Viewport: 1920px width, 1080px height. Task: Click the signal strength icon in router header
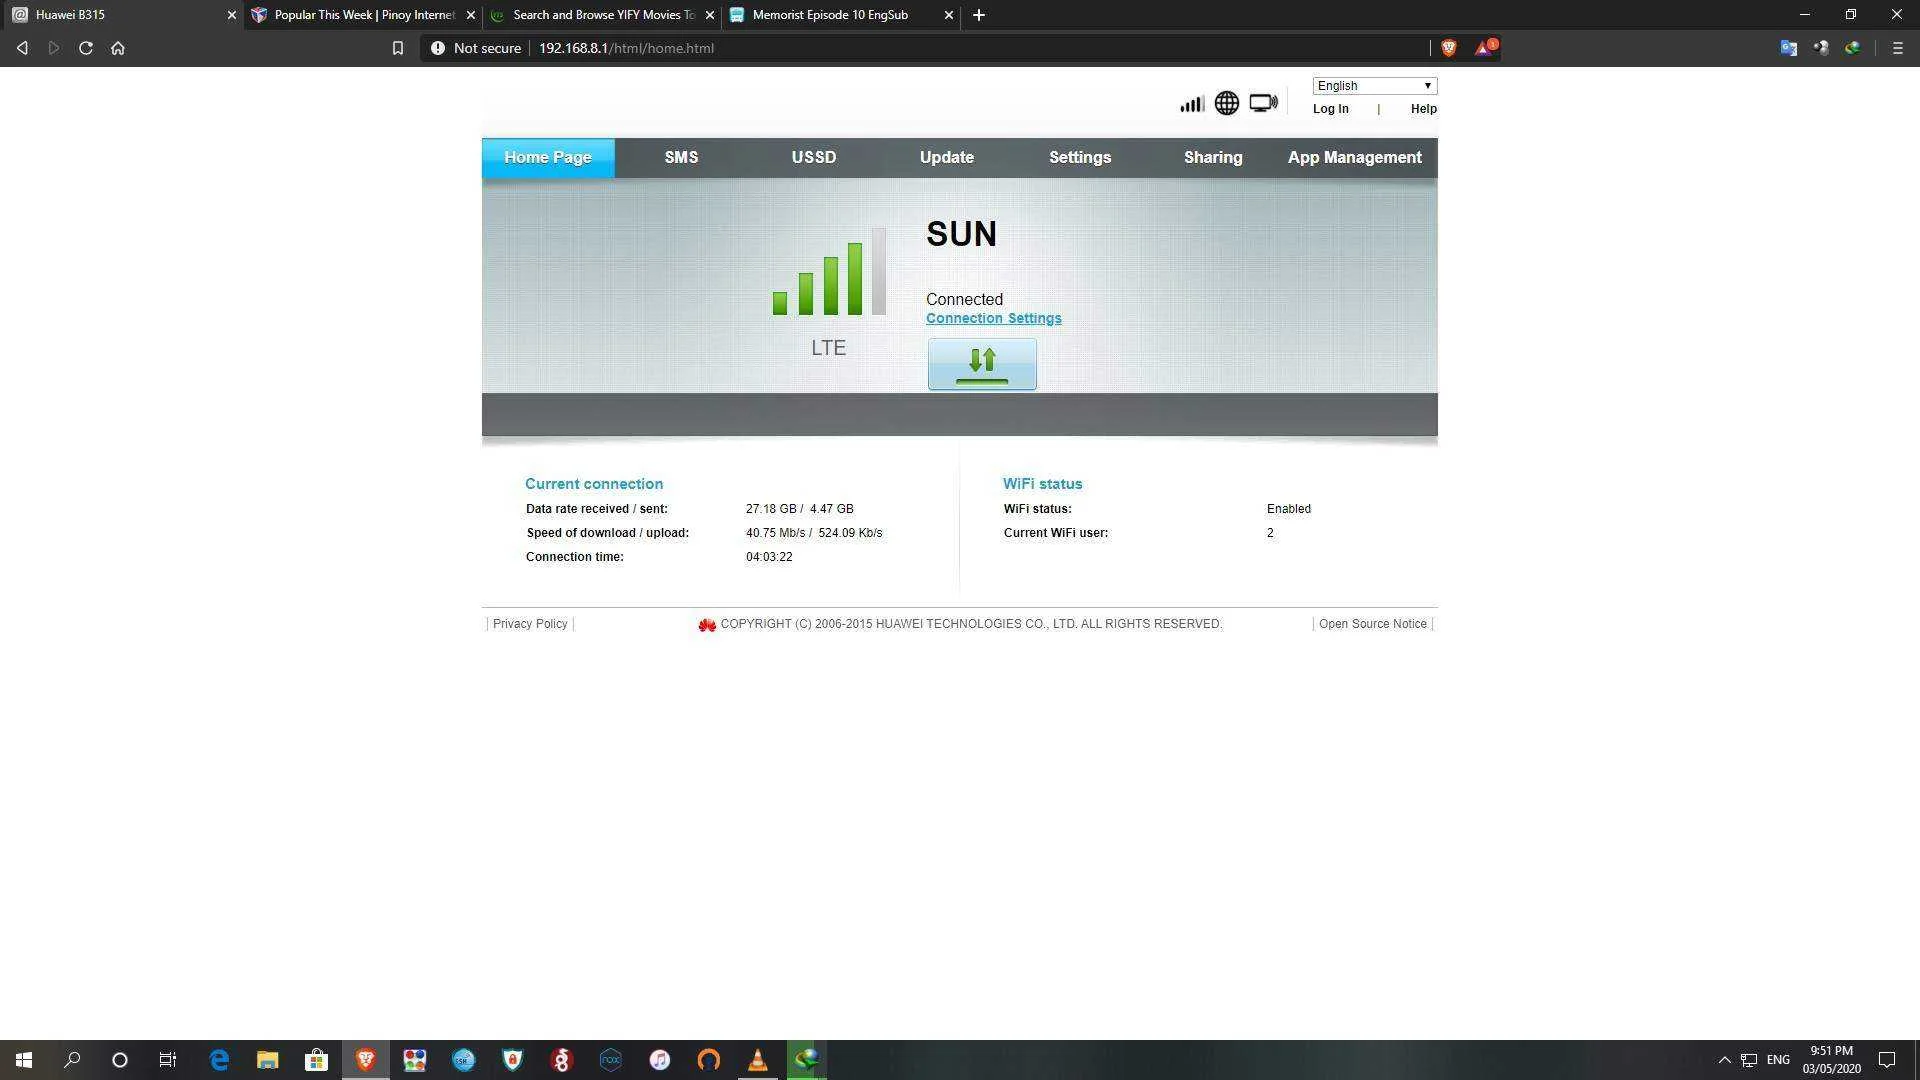pyautogui.click(x=1191, y=103)
